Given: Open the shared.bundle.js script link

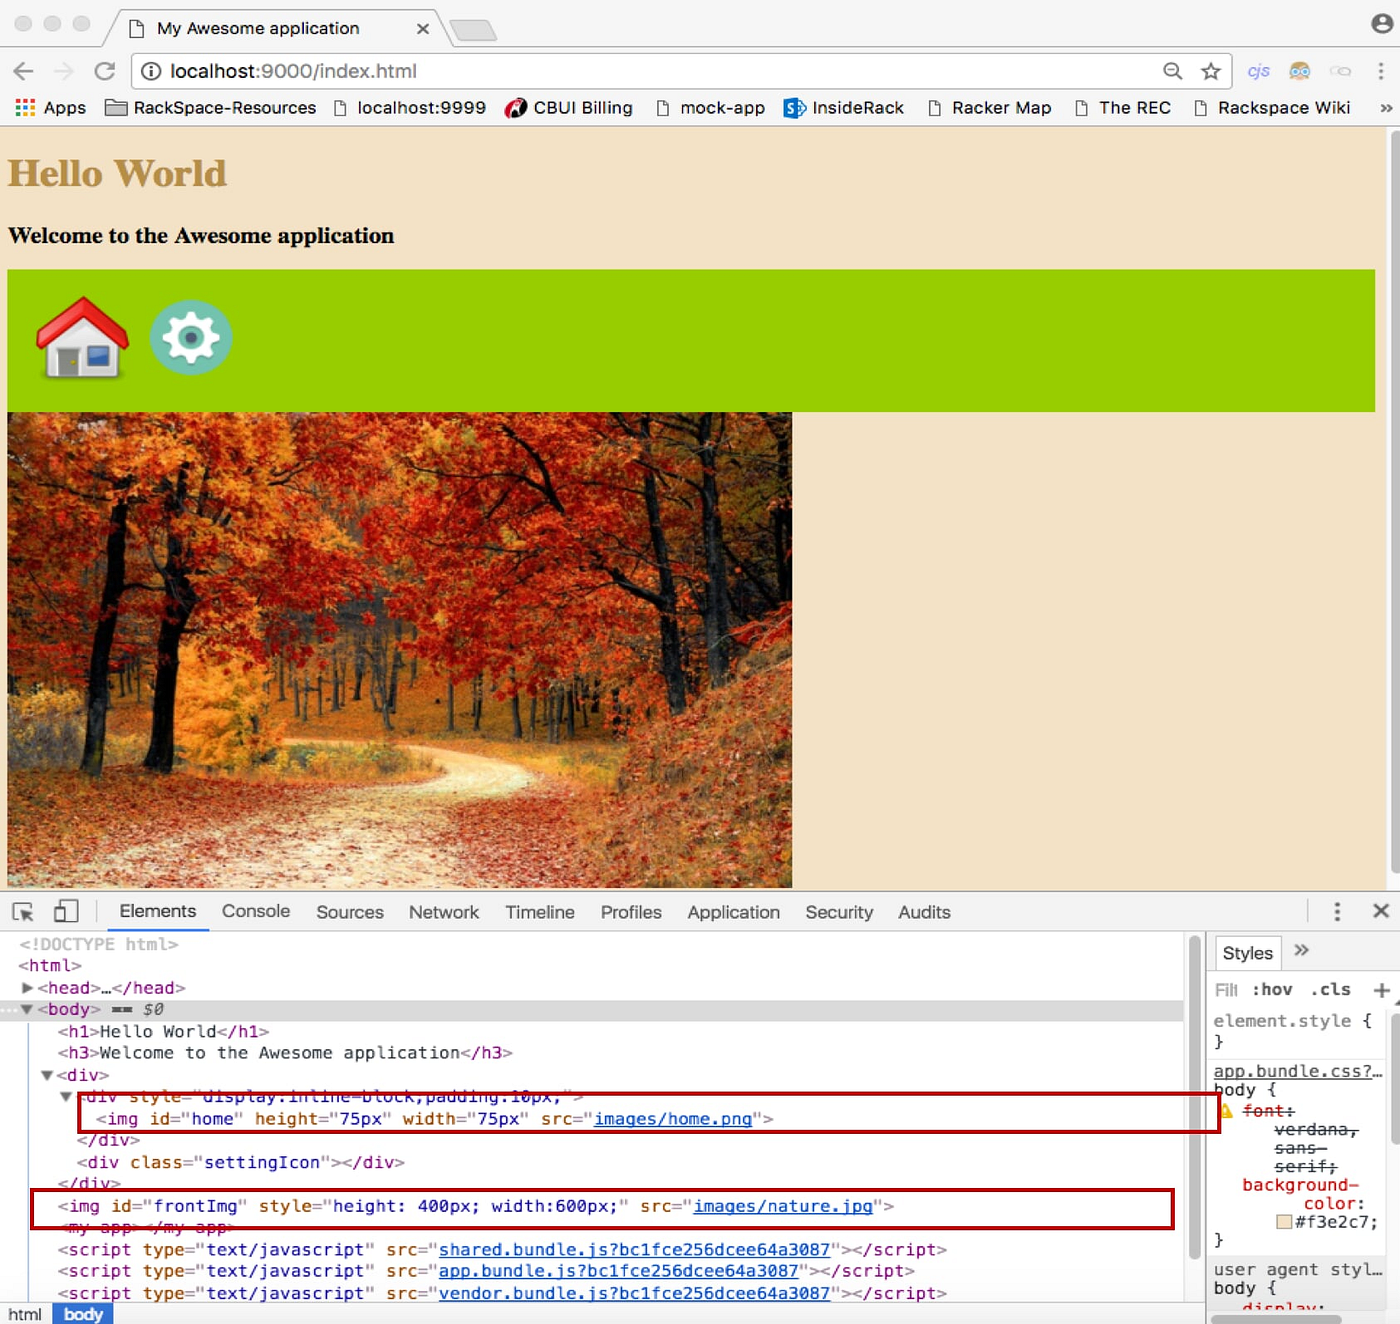Looking at the screenshot, I should pos(634,1250).
